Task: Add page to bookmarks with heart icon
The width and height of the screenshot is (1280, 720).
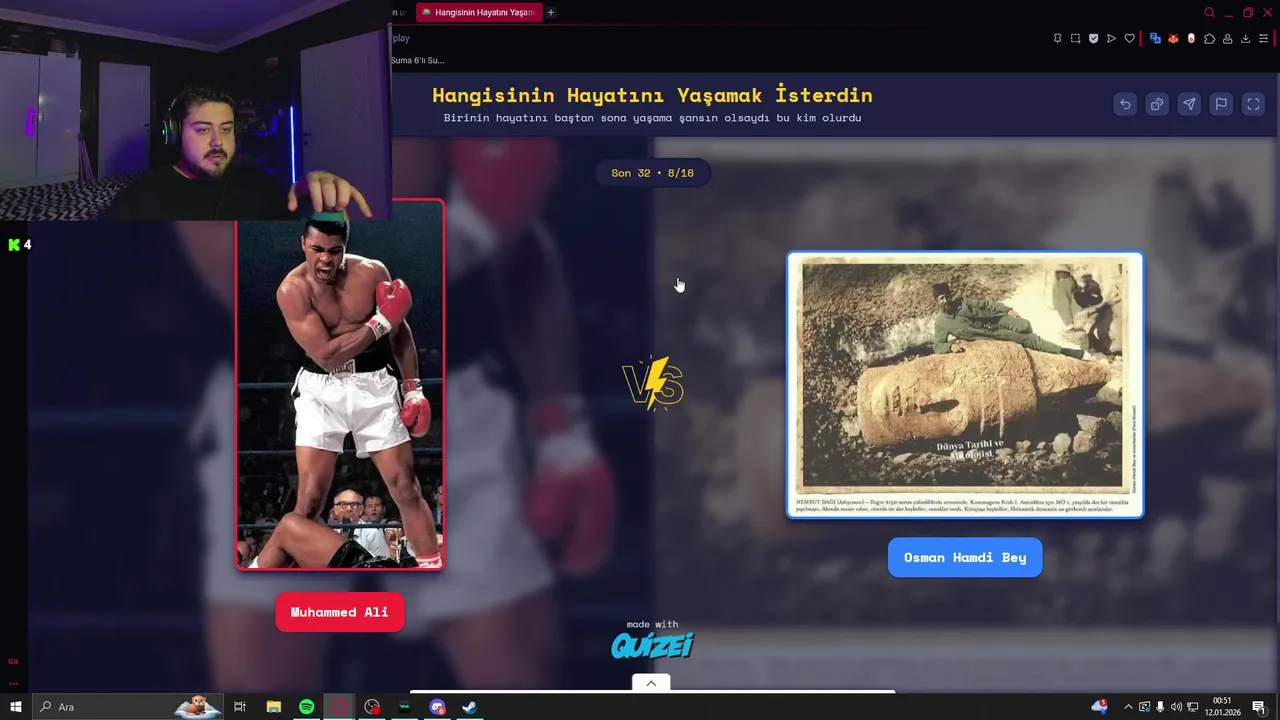Action: (x=1129, y=38)
